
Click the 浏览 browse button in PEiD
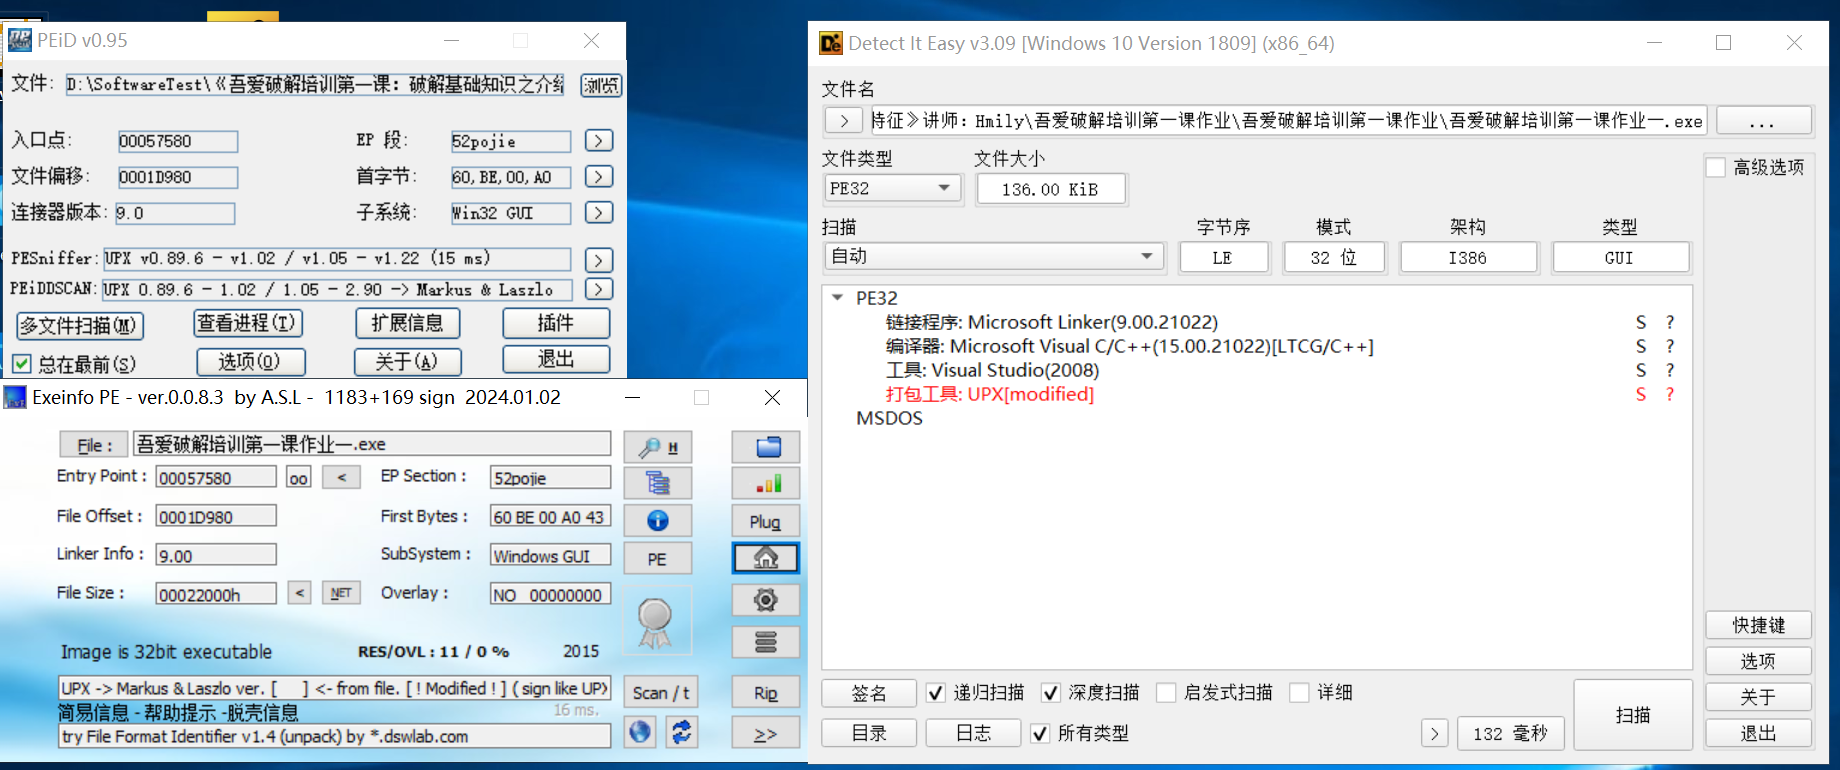(x=601, y=85)
